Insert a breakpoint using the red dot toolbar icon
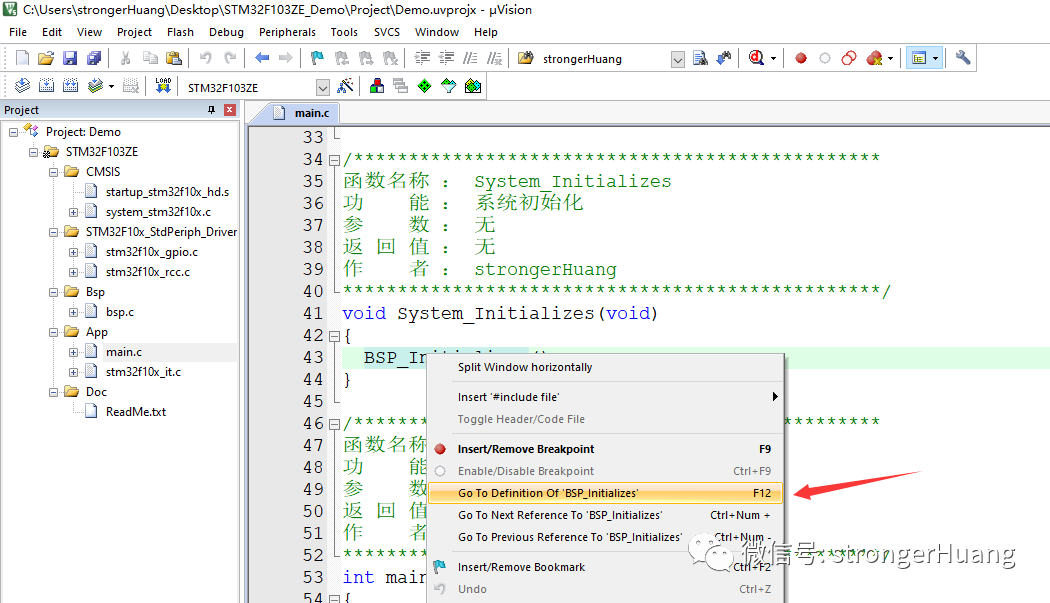 (x=800, y=58)
